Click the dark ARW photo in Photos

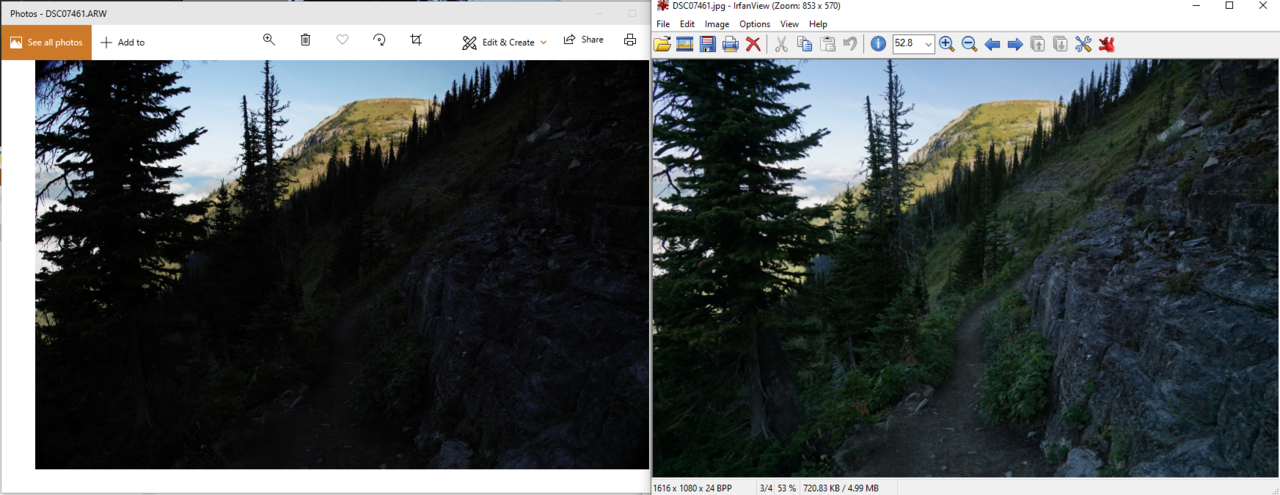(x=342, y=265)
